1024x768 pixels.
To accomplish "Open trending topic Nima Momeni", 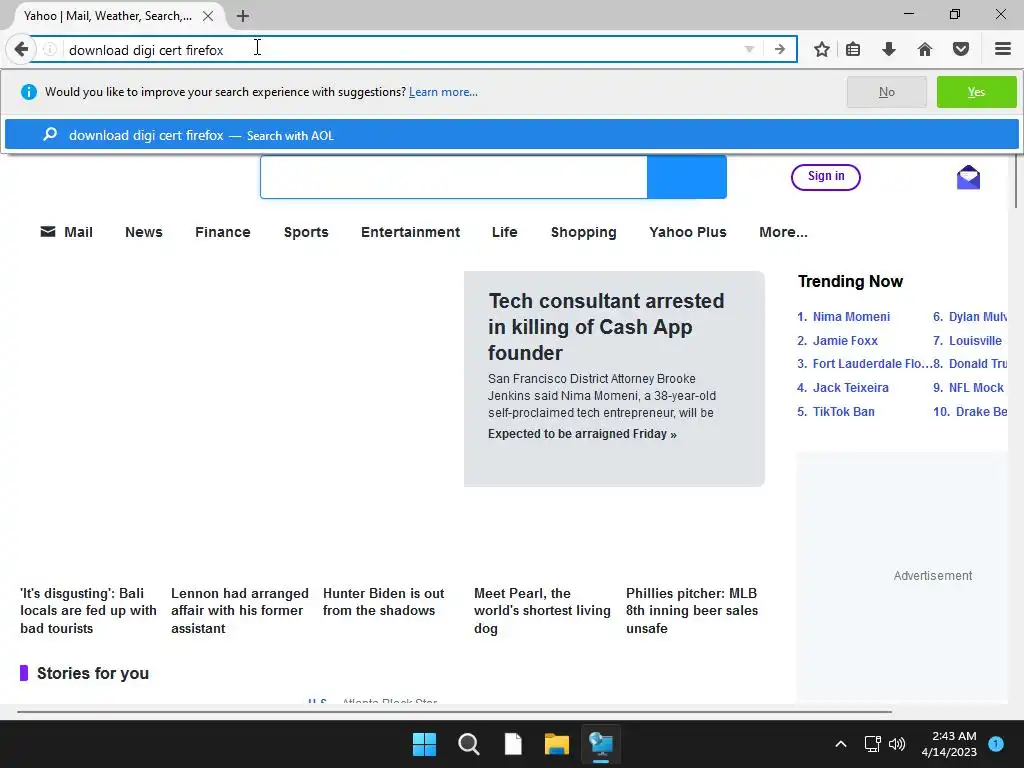I will click(x=851, y=317).
